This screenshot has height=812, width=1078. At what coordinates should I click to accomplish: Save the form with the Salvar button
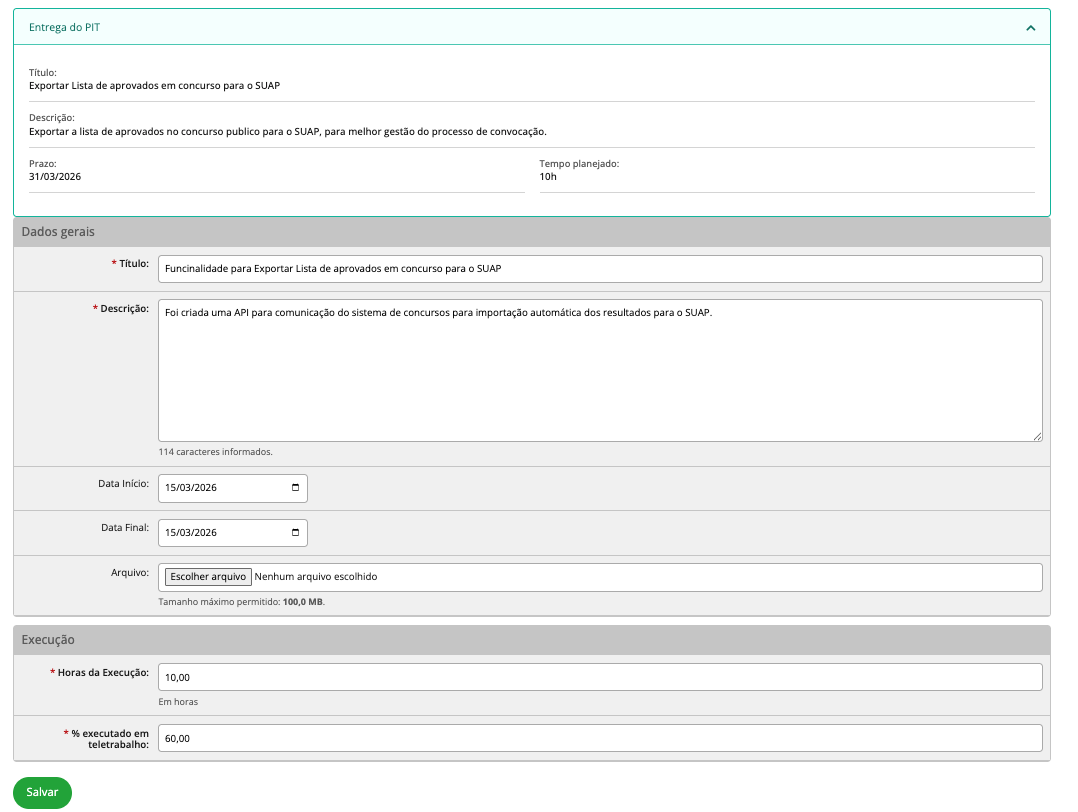[x=42, y=792]
